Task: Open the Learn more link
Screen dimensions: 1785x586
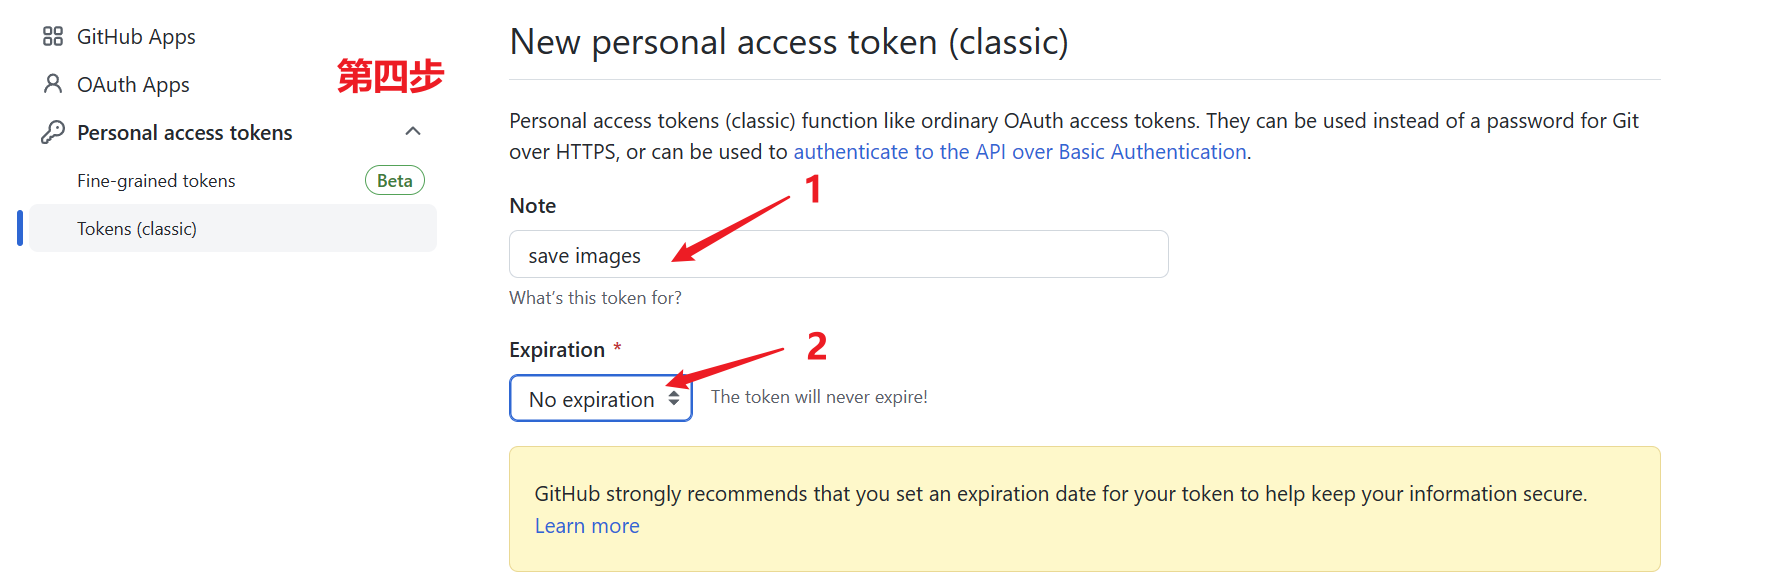Action: click(x=587, y=526)
